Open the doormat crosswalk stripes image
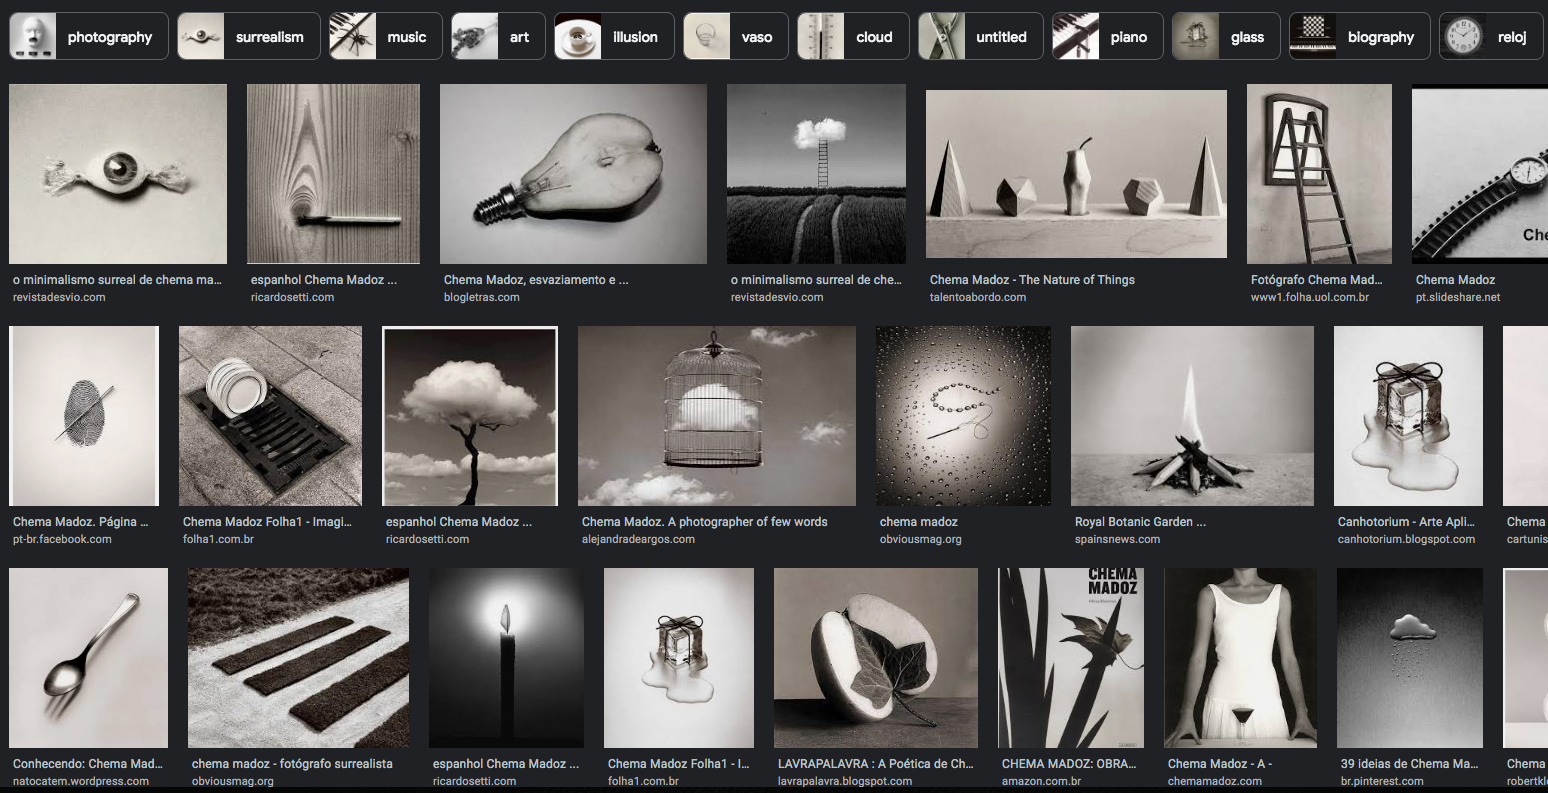The image size is (1548, 793). point(298,658)
